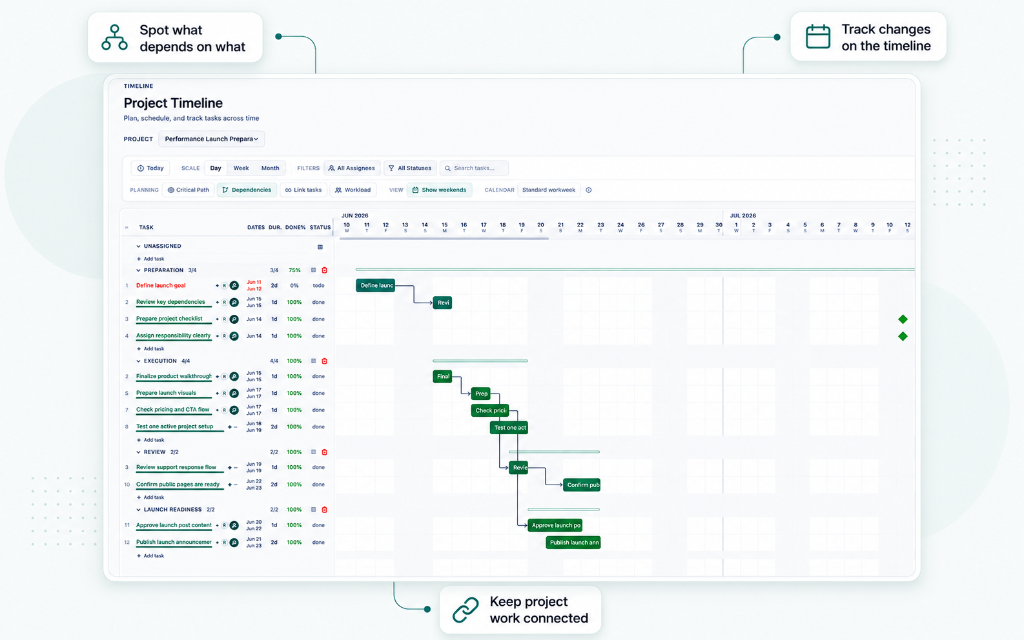Open the calendar settings icon beside Standard workweek

coord(588,190)
